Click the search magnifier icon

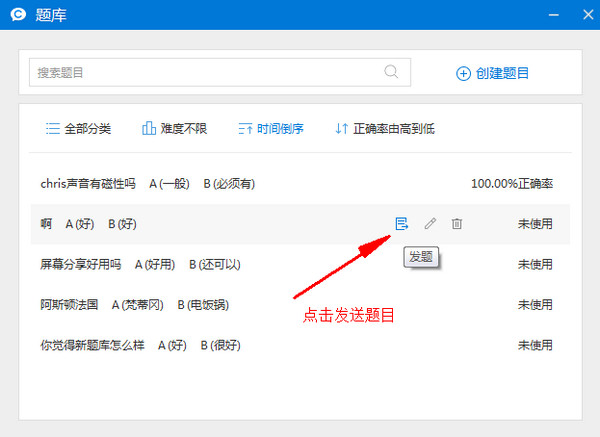point(392,72)
